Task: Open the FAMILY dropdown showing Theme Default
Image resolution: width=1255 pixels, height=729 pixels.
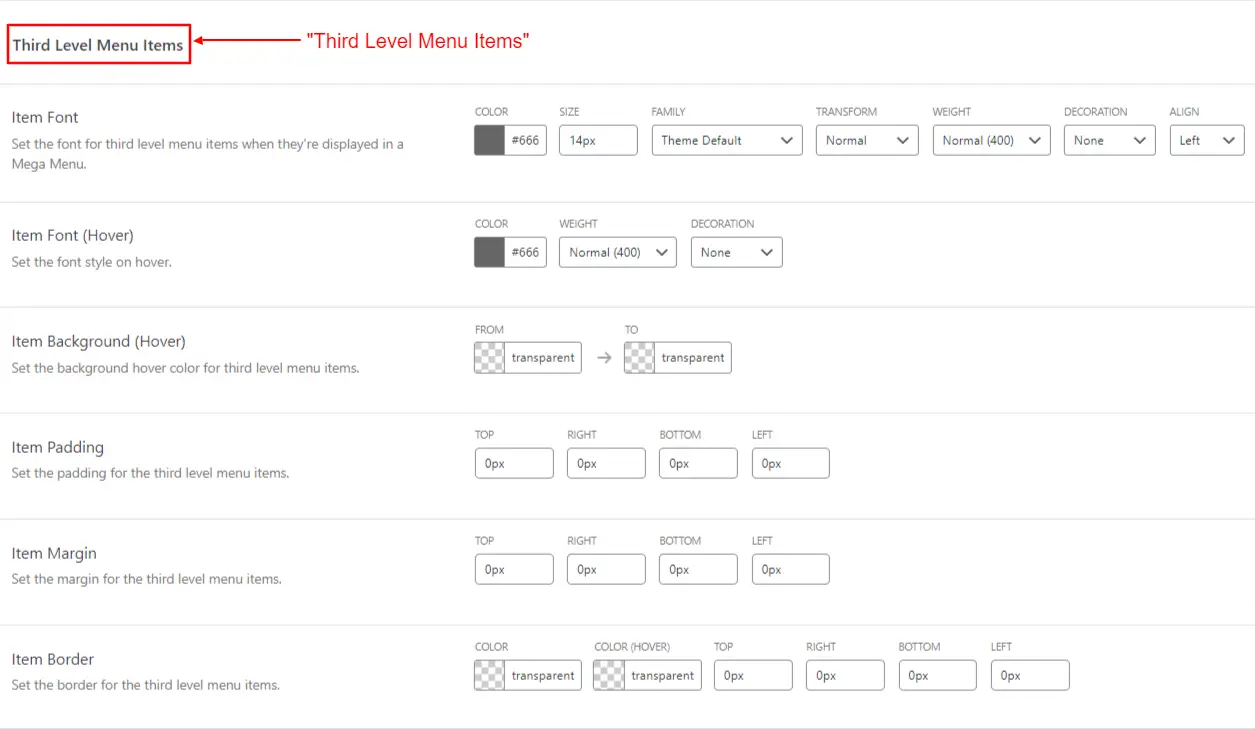Action: coord(727,140)
